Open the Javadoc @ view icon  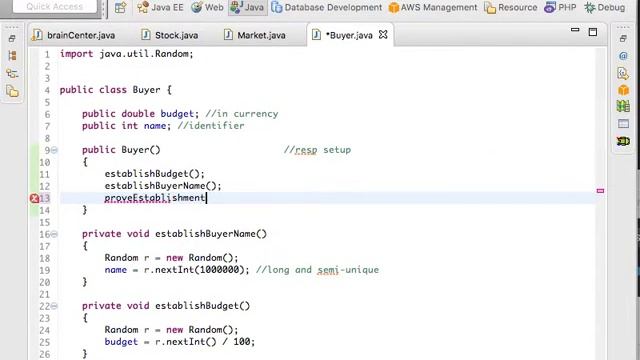click(623, 56)
